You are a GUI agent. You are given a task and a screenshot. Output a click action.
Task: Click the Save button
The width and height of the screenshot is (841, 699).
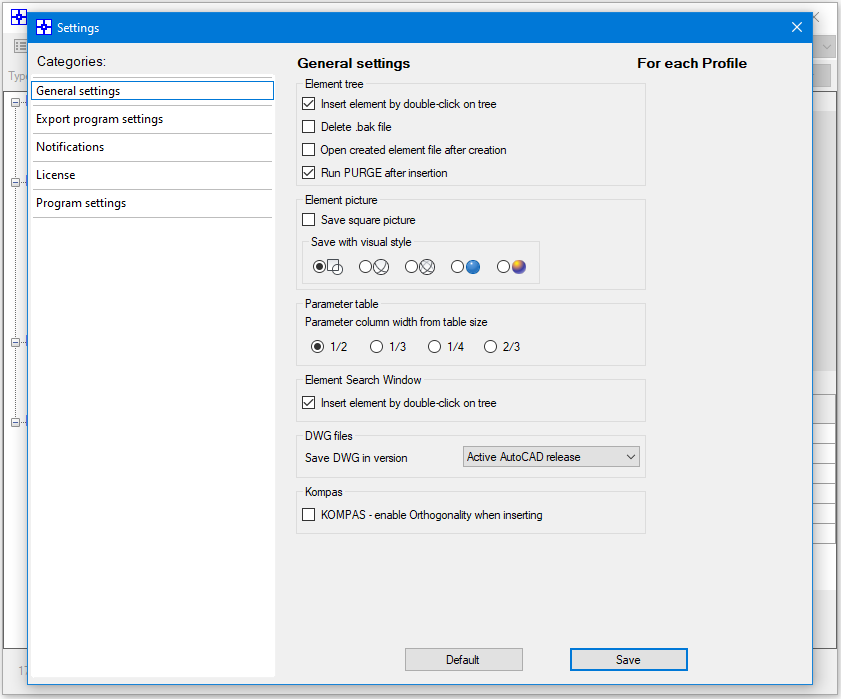point(629,659)
